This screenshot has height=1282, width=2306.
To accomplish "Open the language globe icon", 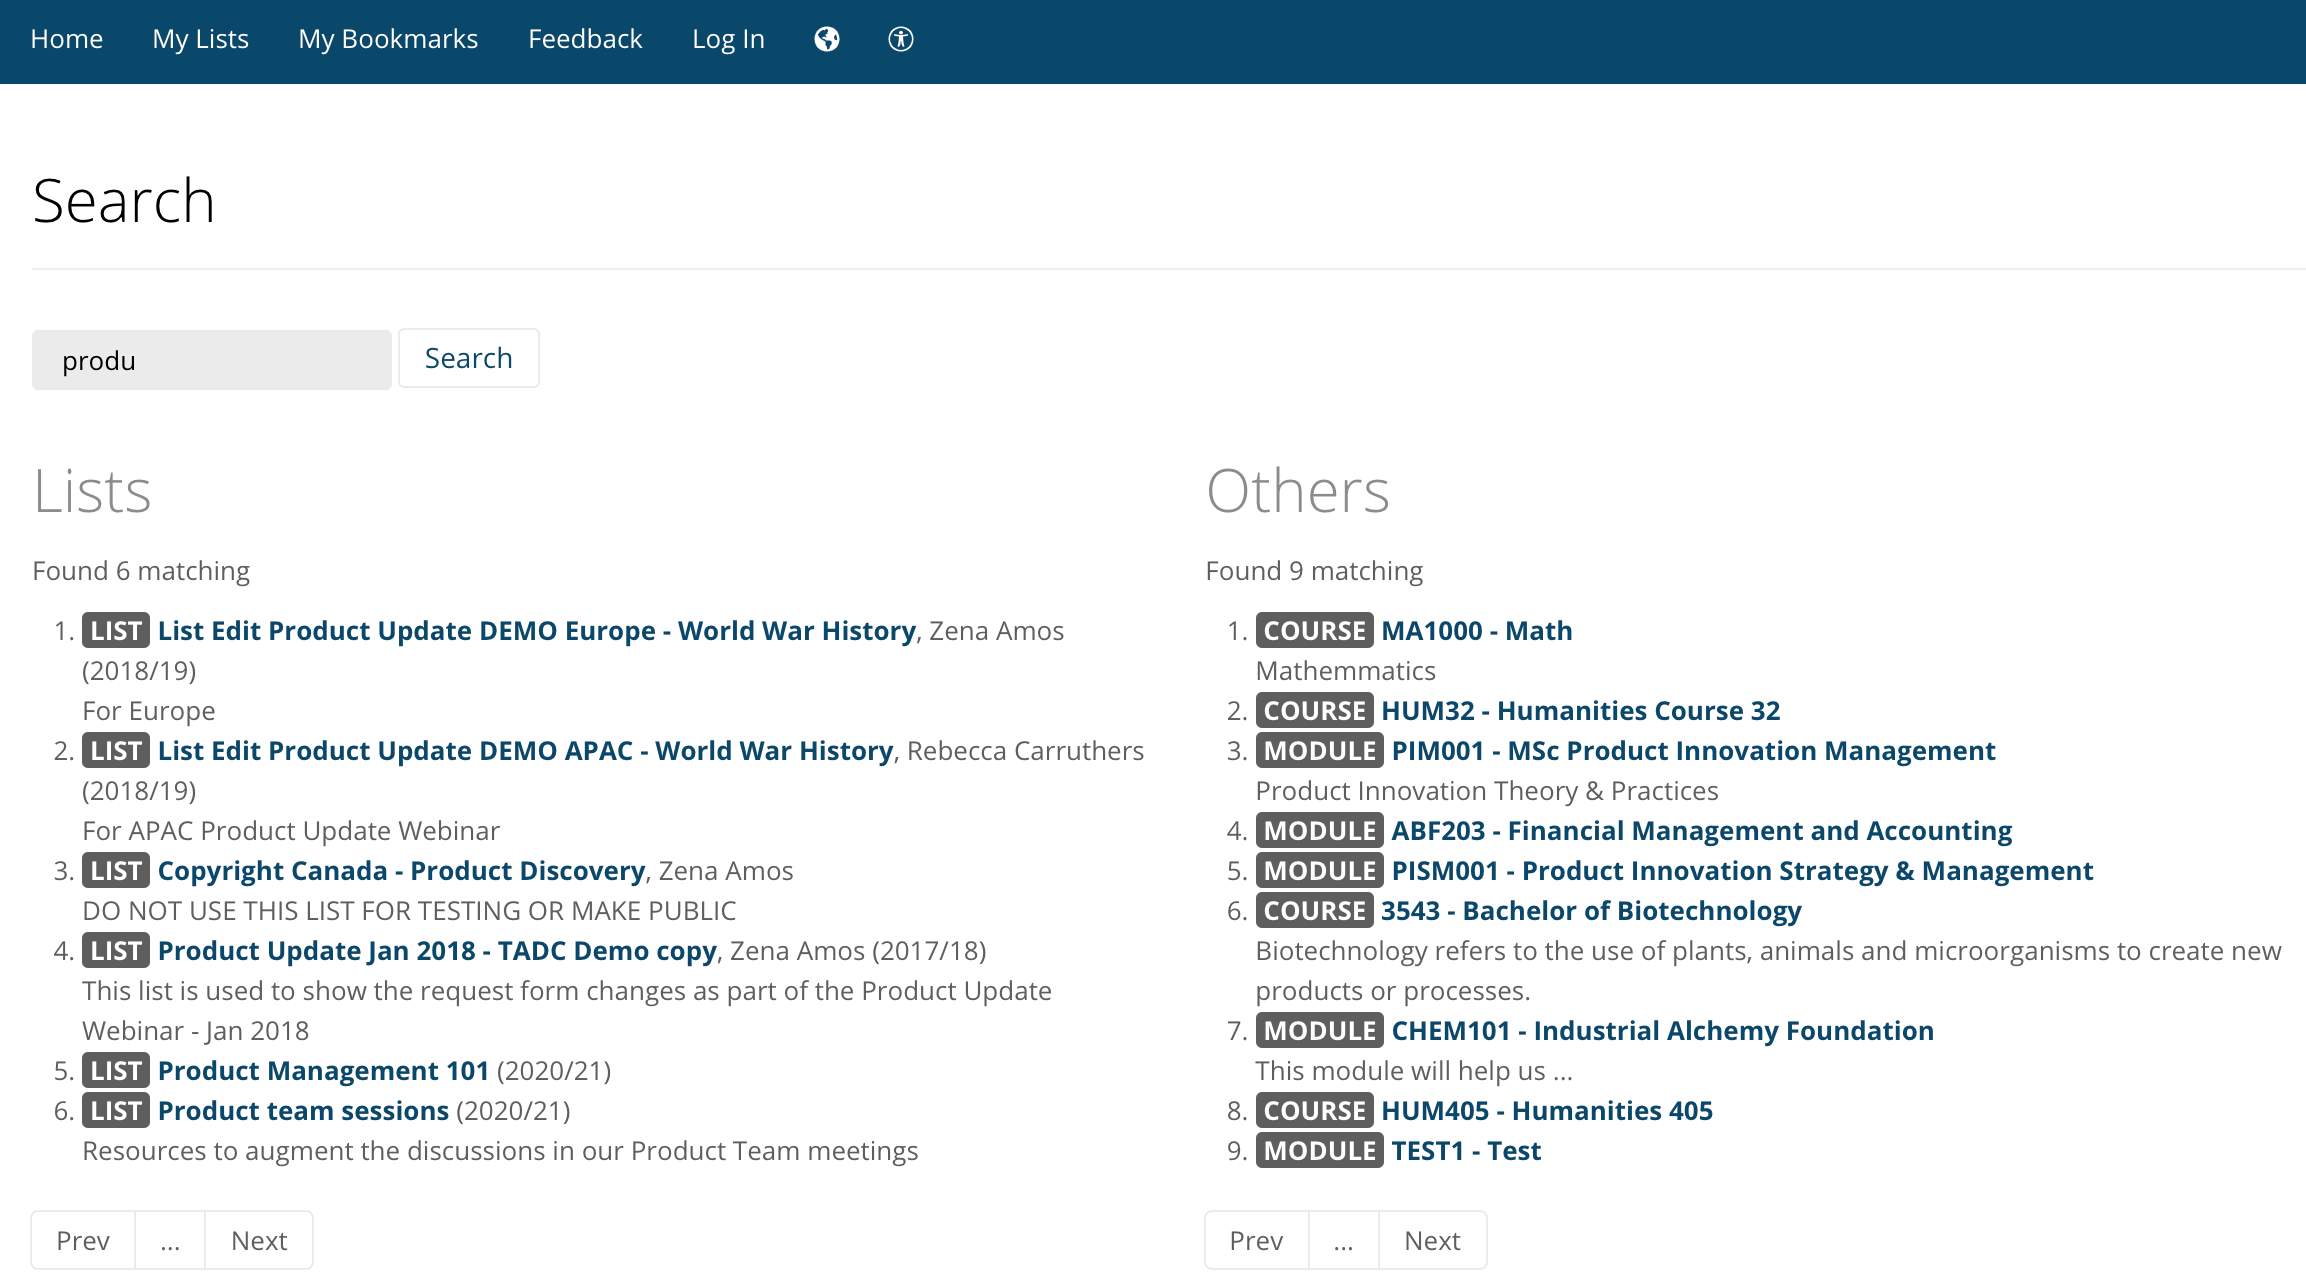I will (x=827, y=39).
